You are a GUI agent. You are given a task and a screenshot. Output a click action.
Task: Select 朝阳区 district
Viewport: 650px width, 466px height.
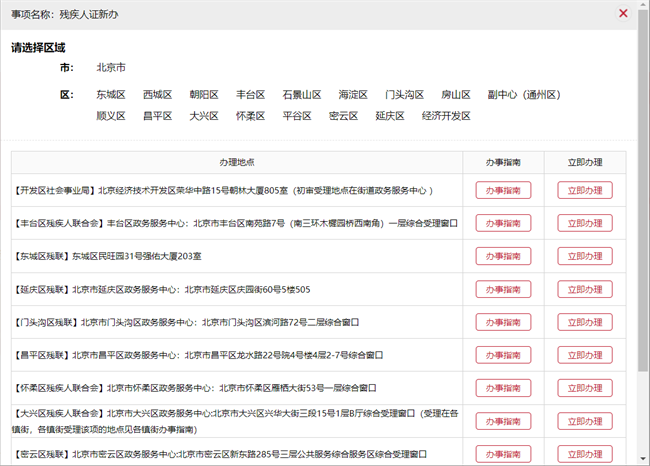pos(204,95)
